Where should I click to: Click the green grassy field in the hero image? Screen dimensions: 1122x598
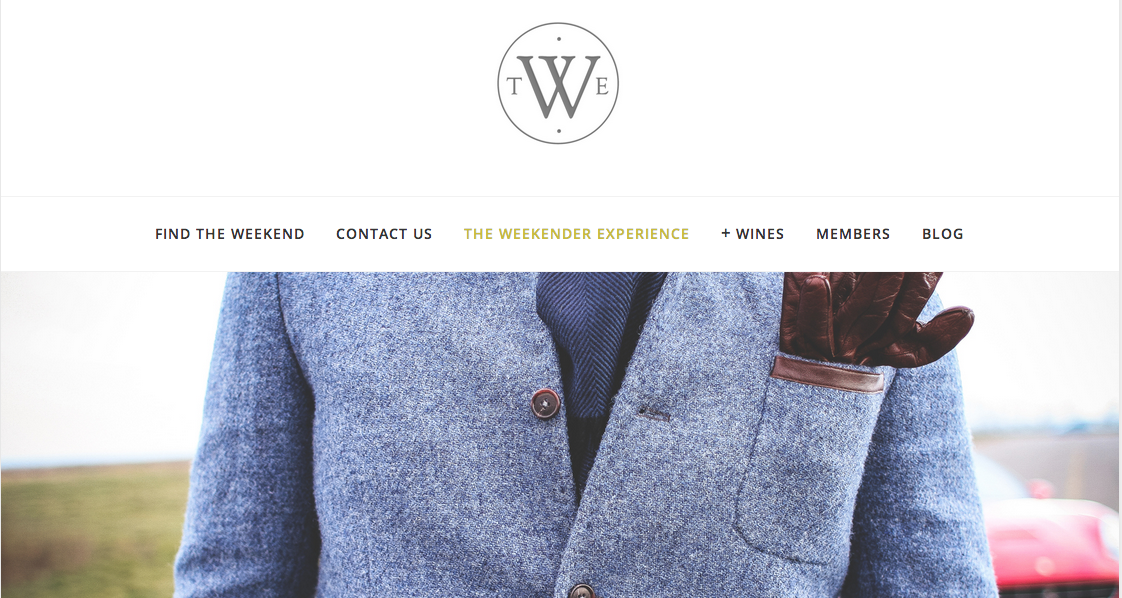95,529
